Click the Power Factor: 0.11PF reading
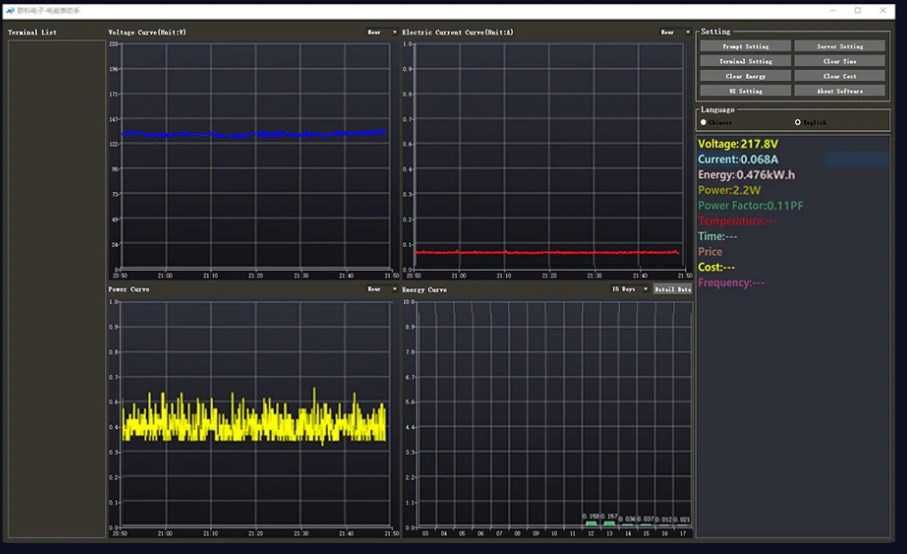This screenshot has height=554, width=907. click(750, 205)
